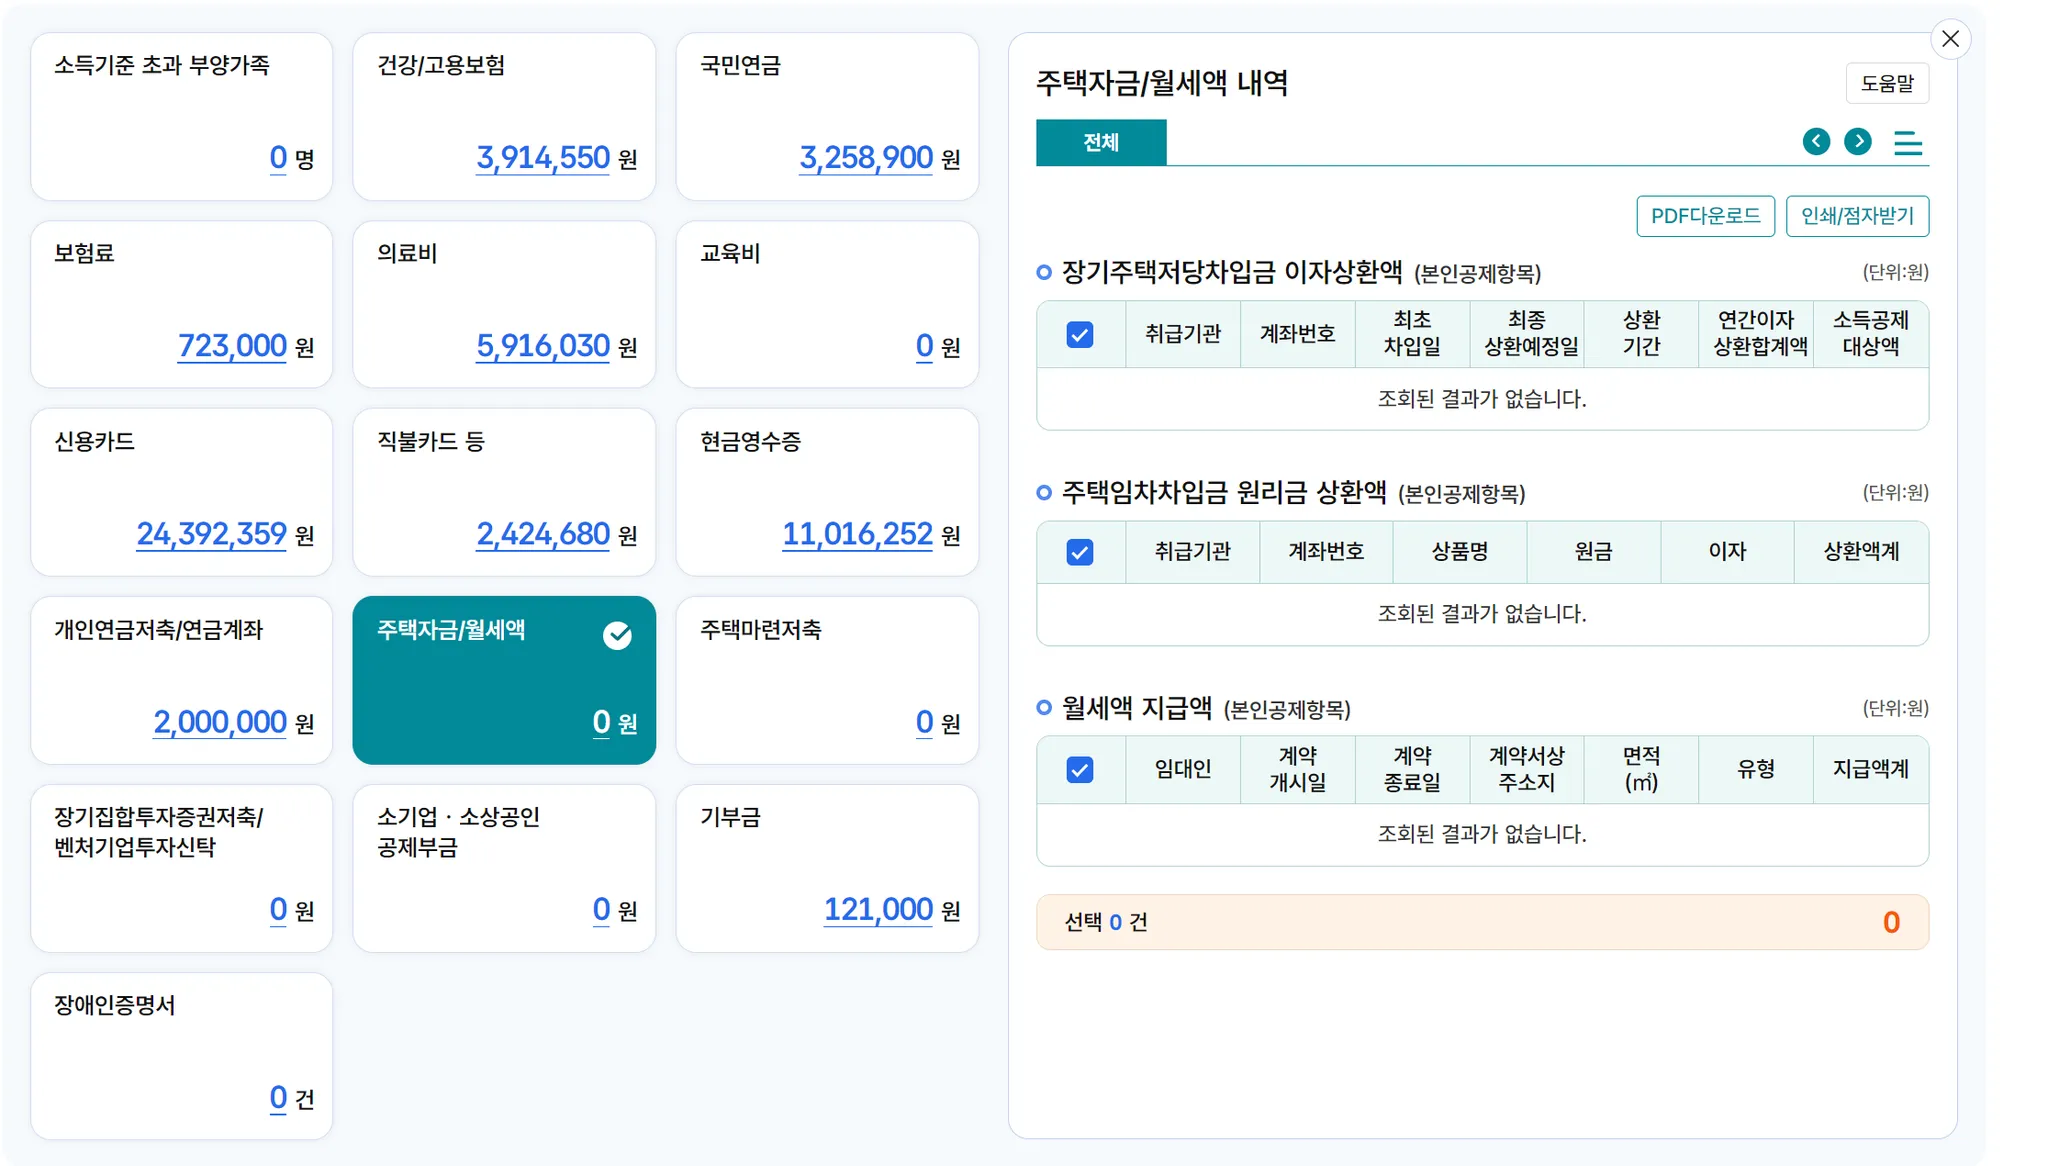This screenshot has width=2048, height=1166.
Task: Click the next arrow circle icon
Action: pyautogui.click(x=1858, y=142)
